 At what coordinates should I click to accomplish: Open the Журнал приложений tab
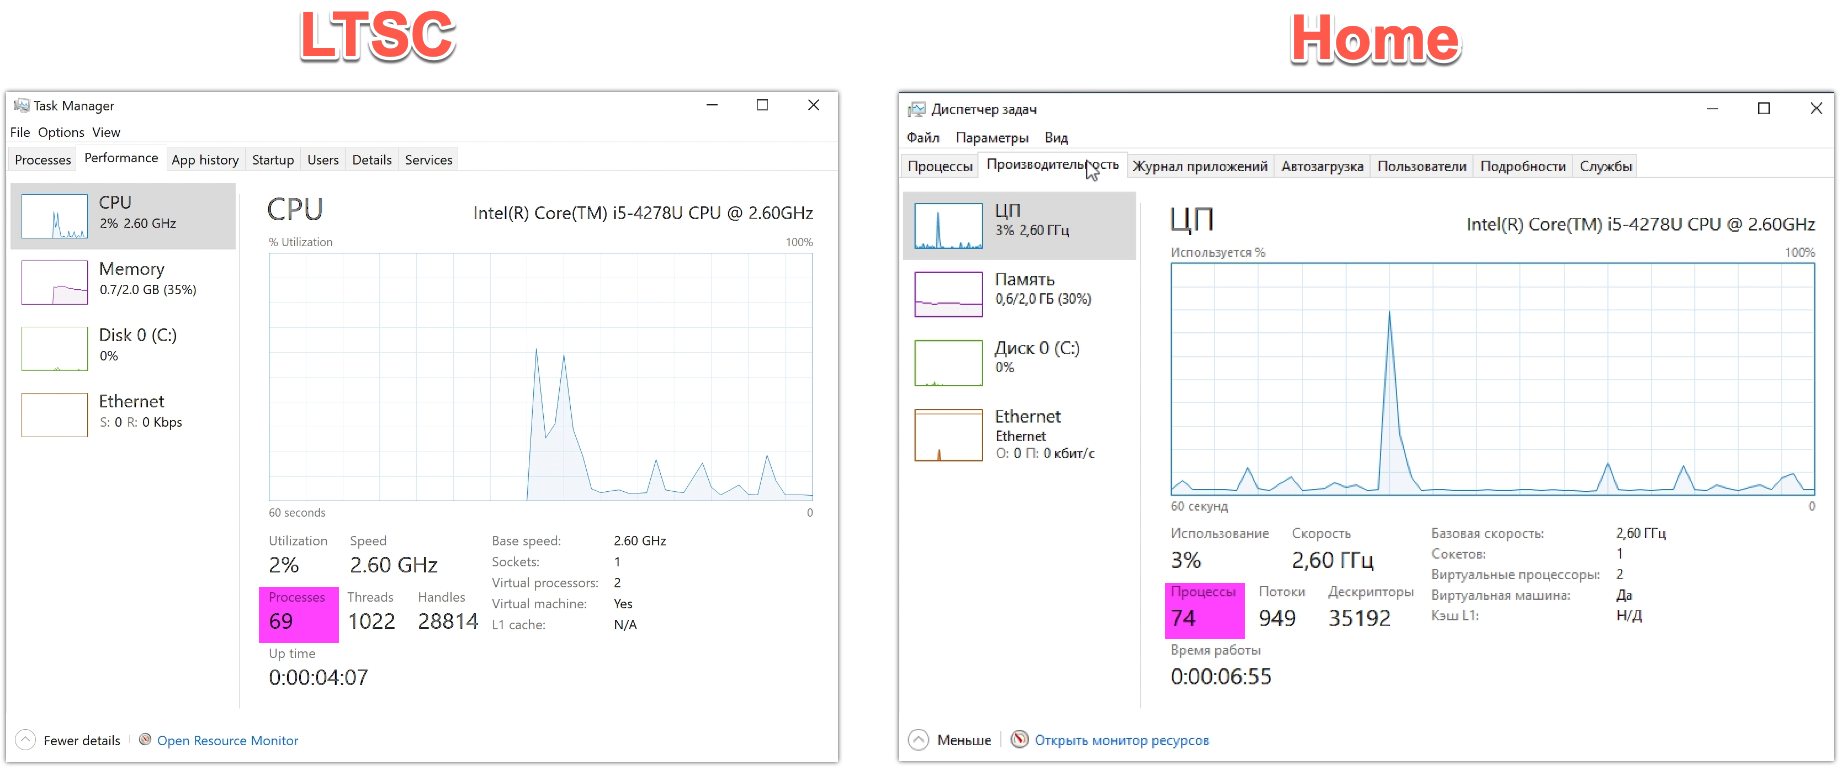pyautogui.click(x=1200, y=166)
